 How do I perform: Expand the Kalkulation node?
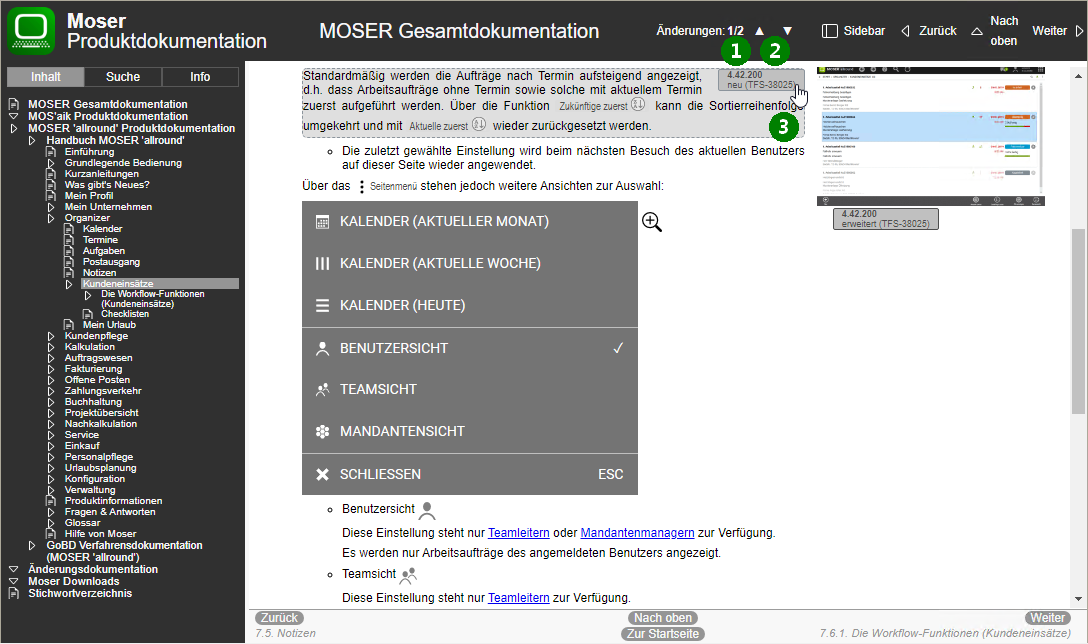[x=51, y=347]
